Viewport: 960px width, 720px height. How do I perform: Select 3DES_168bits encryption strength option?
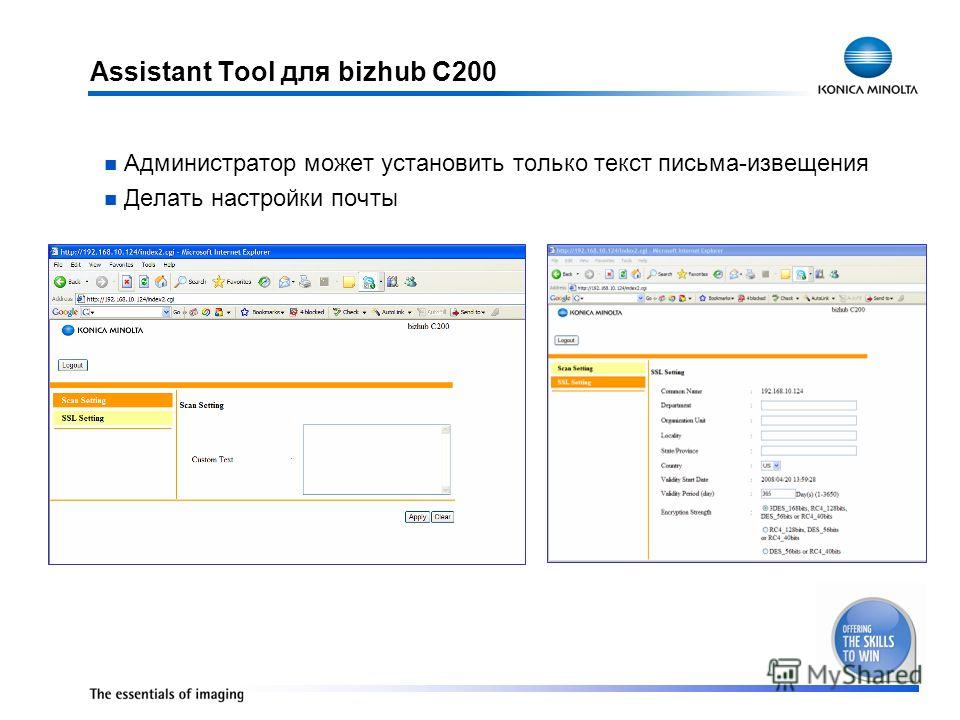[x=765, y=508]
